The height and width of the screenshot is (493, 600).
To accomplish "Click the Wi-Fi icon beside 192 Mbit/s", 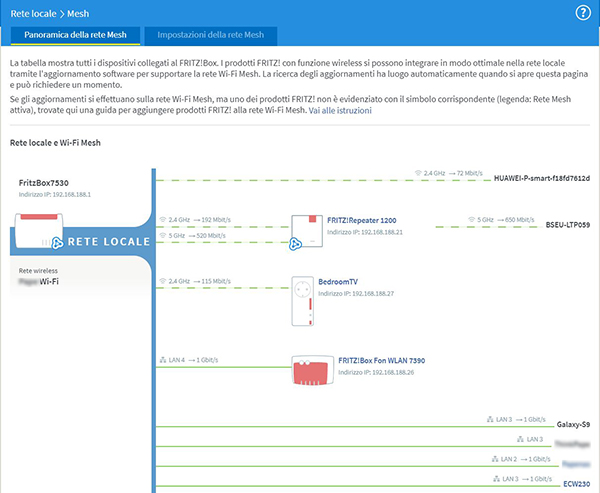I will [x=163, y=220].
